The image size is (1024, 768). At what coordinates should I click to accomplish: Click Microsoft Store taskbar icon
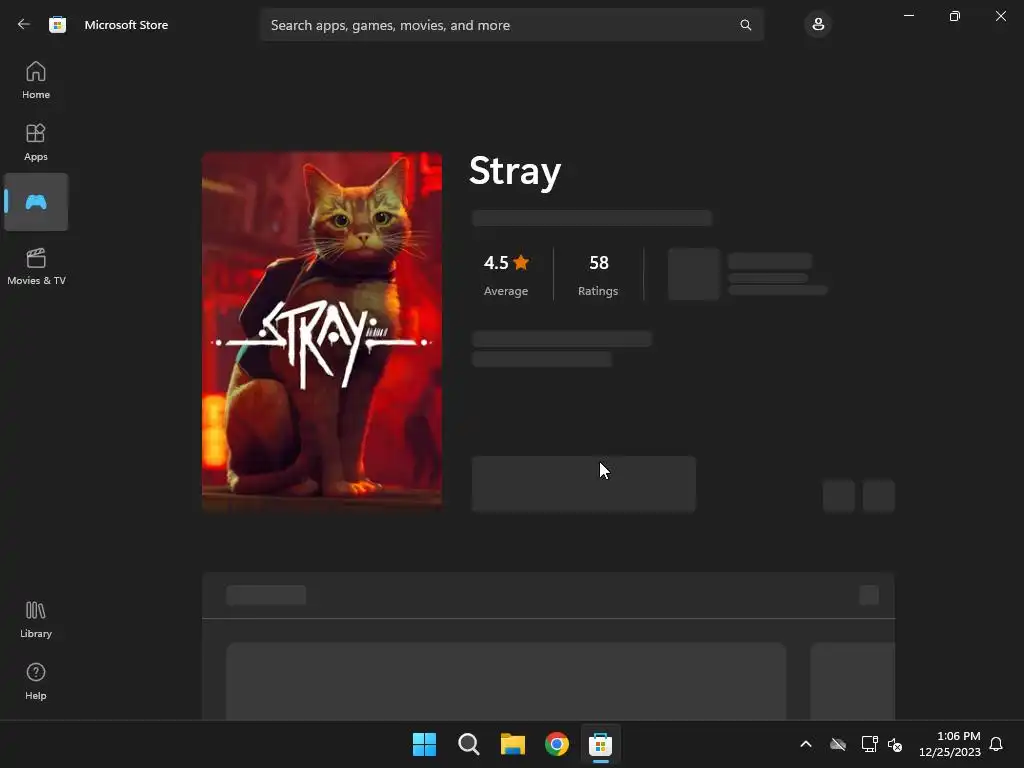click(600, 744)
